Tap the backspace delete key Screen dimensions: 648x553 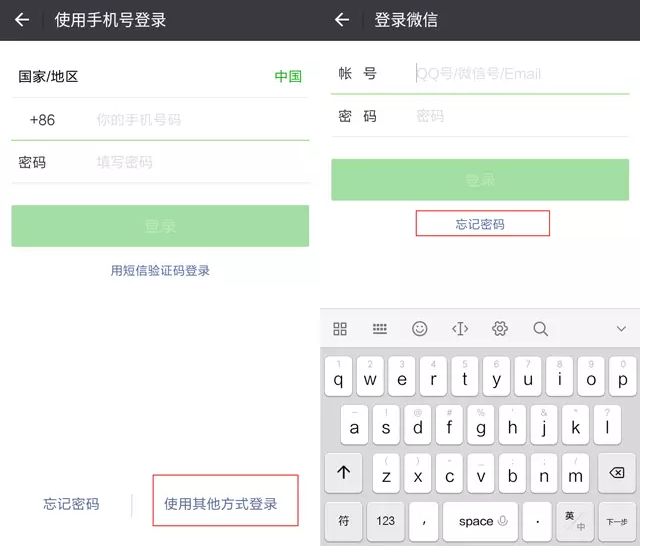[x=617, y=473]
